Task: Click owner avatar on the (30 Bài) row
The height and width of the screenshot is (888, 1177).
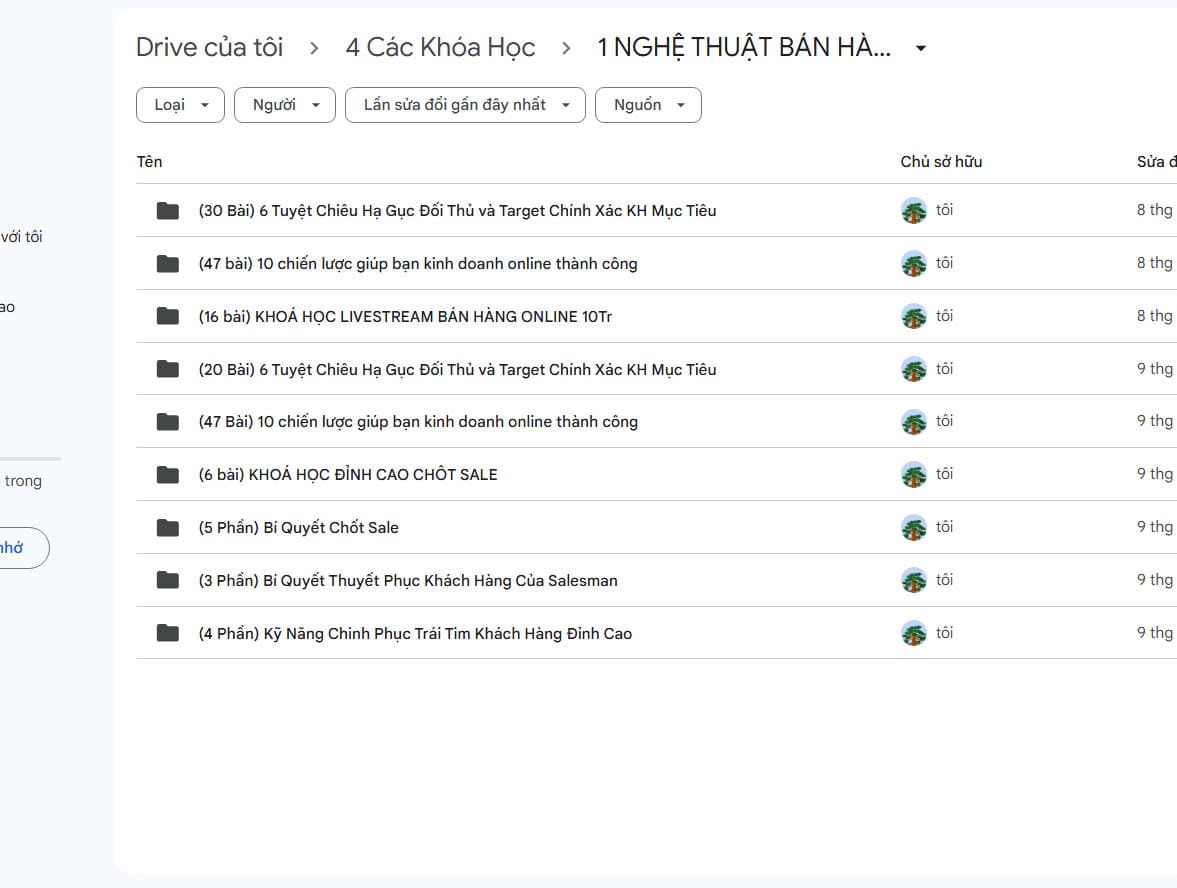Action: pos(914,211)
